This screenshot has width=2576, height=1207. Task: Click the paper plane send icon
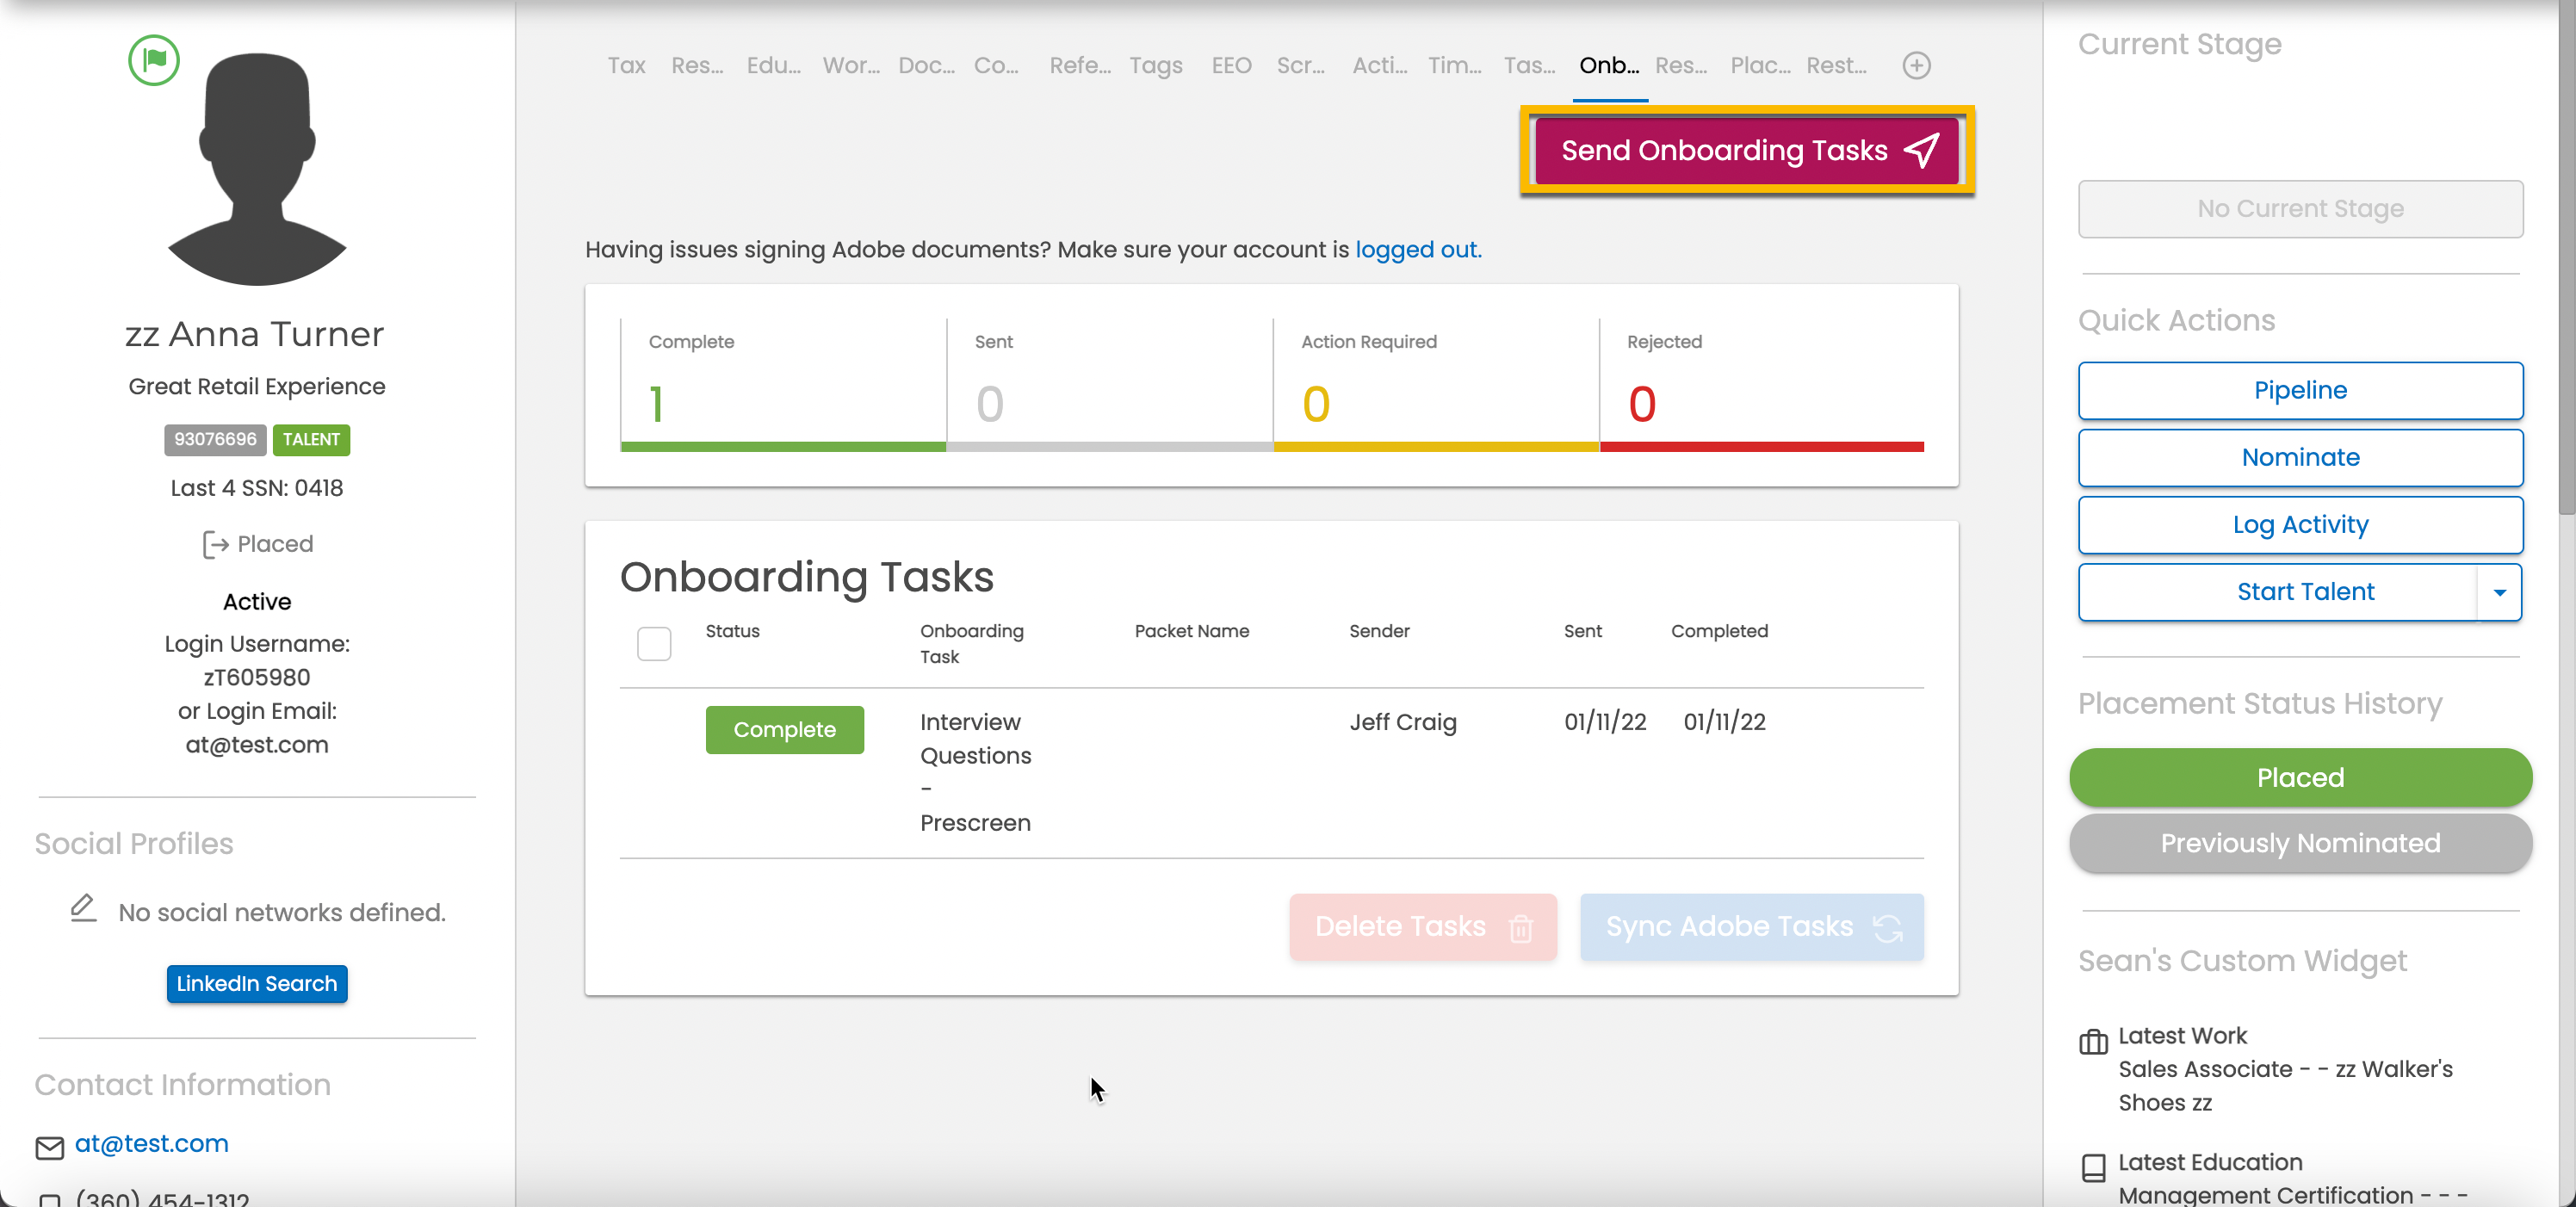click(1921, 150)
